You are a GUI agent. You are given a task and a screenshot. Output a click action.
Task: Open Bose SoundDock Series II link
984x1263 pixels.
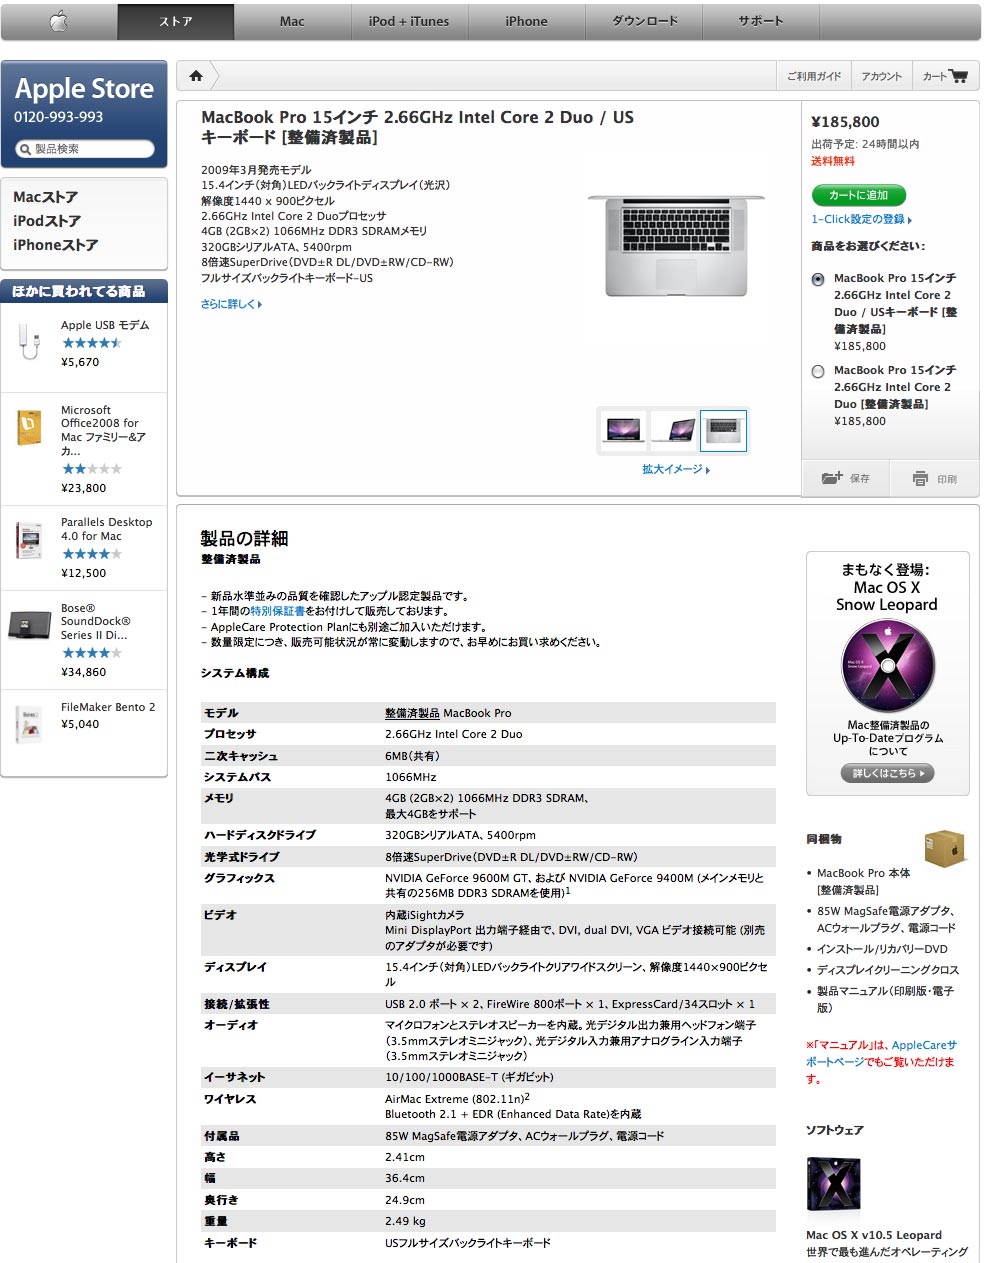click(95, 621)
